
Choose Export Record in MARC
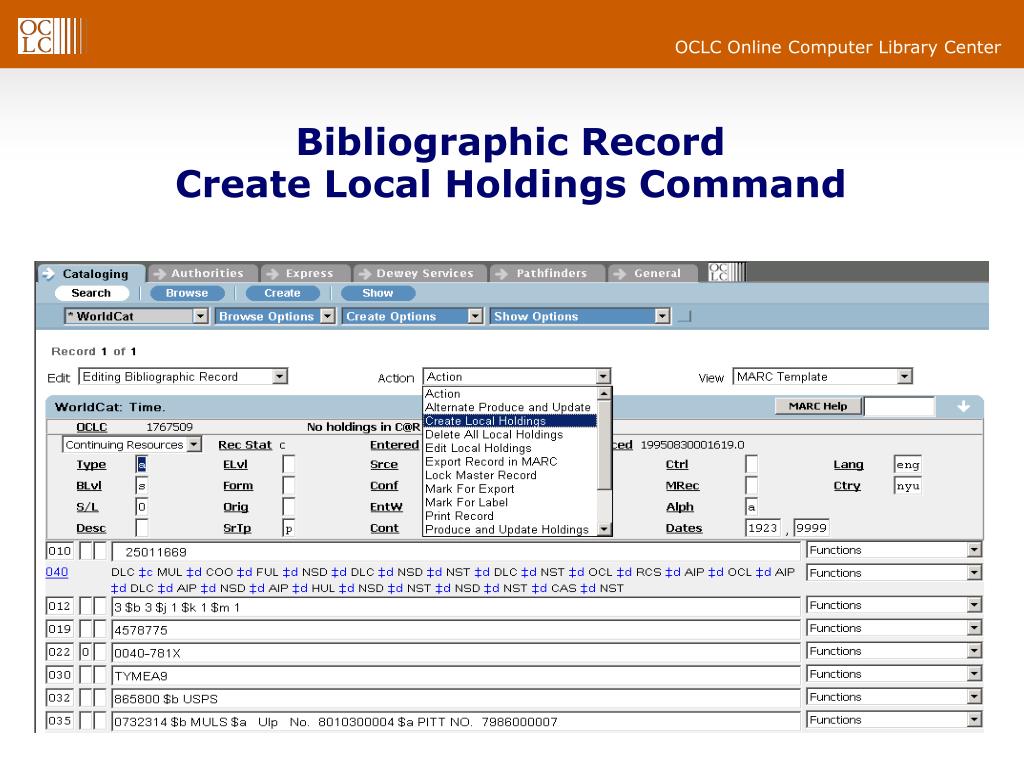[x=510, y=462]
